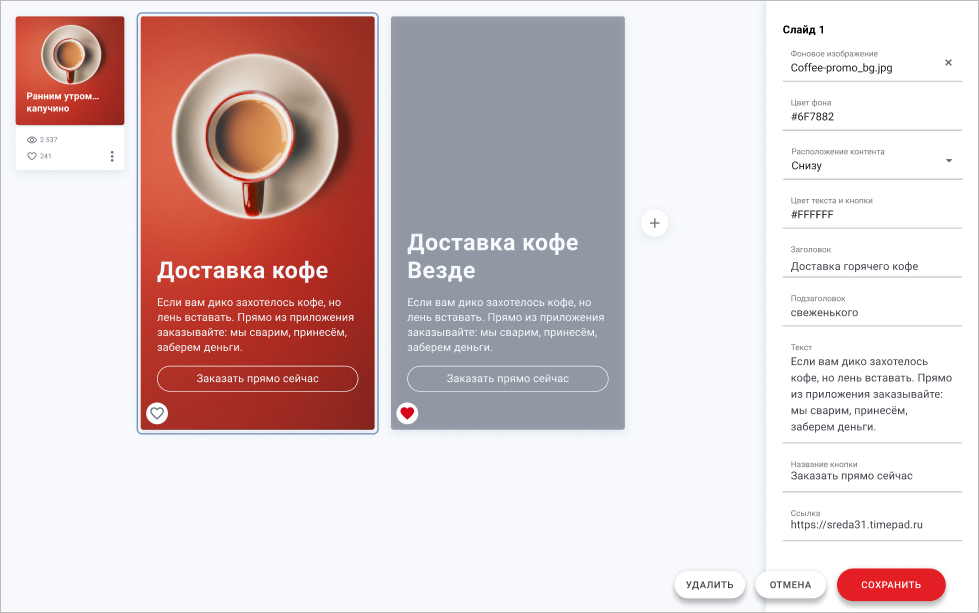
Task: Click the views eye icon on thumbnail
Action: tap(32, 140)
